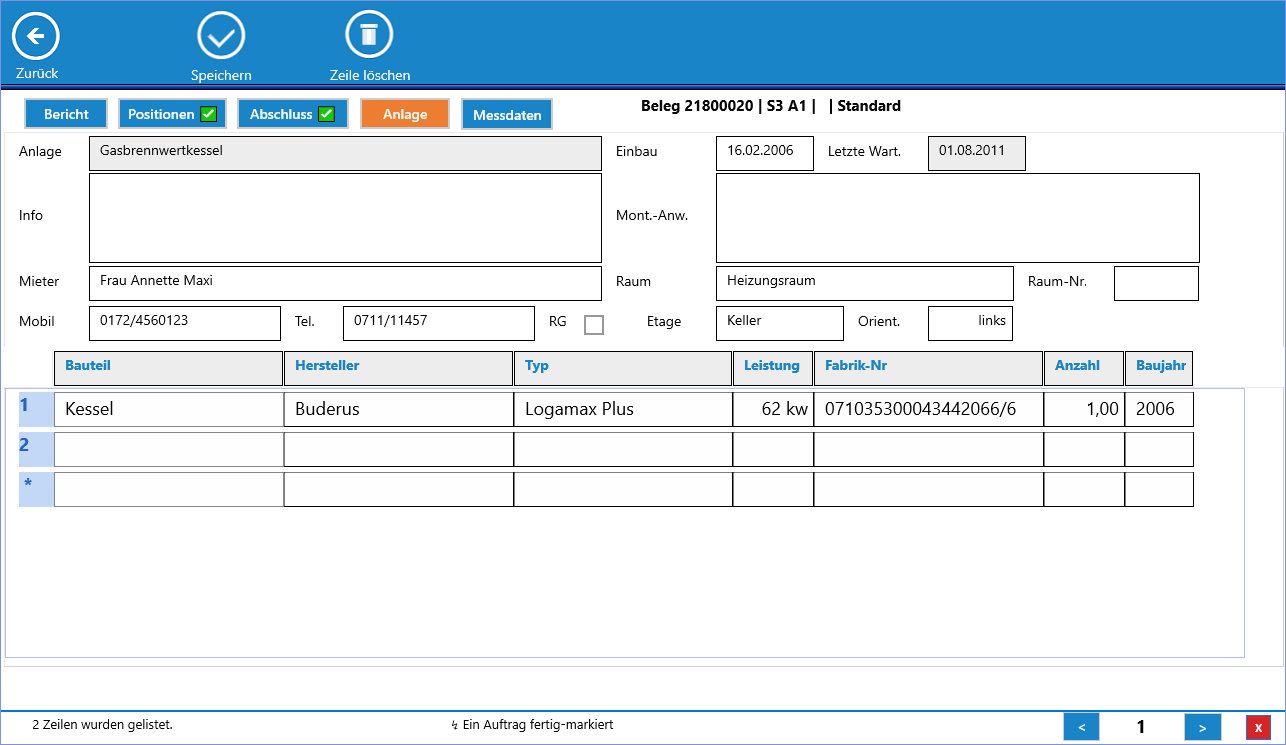Screen dimensions: 1286x745
Task: Click into the Mieter name field
Action: 345,283
